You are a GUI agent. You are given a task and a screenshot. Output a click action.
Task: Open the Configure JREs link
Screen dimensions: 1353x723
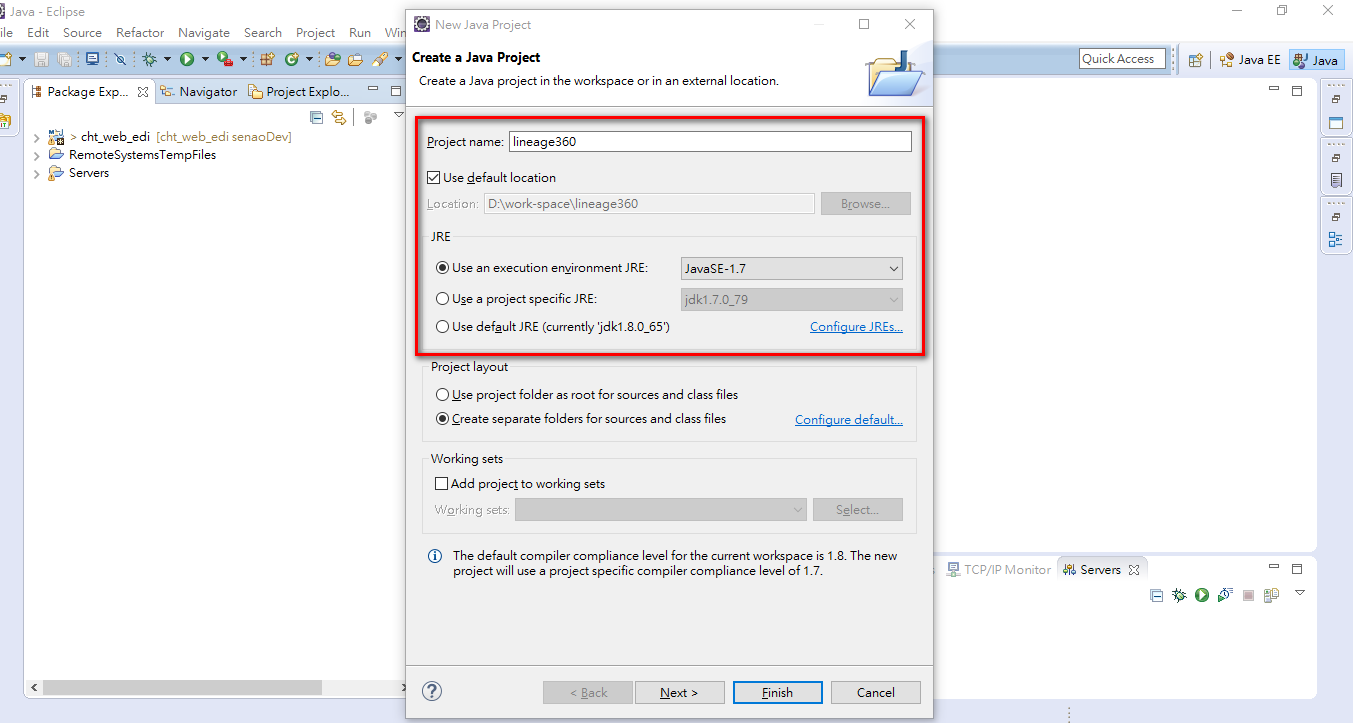(x=856, y=327)
